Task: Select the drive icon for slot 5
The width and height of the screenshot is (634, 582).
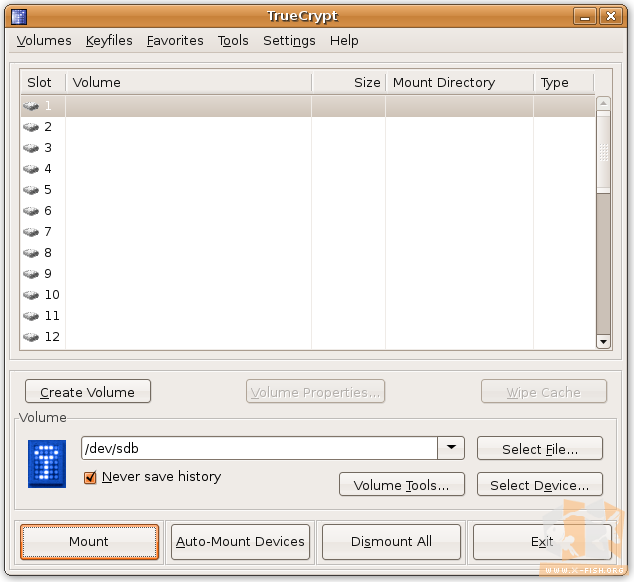Action: [x=31, y=190]
